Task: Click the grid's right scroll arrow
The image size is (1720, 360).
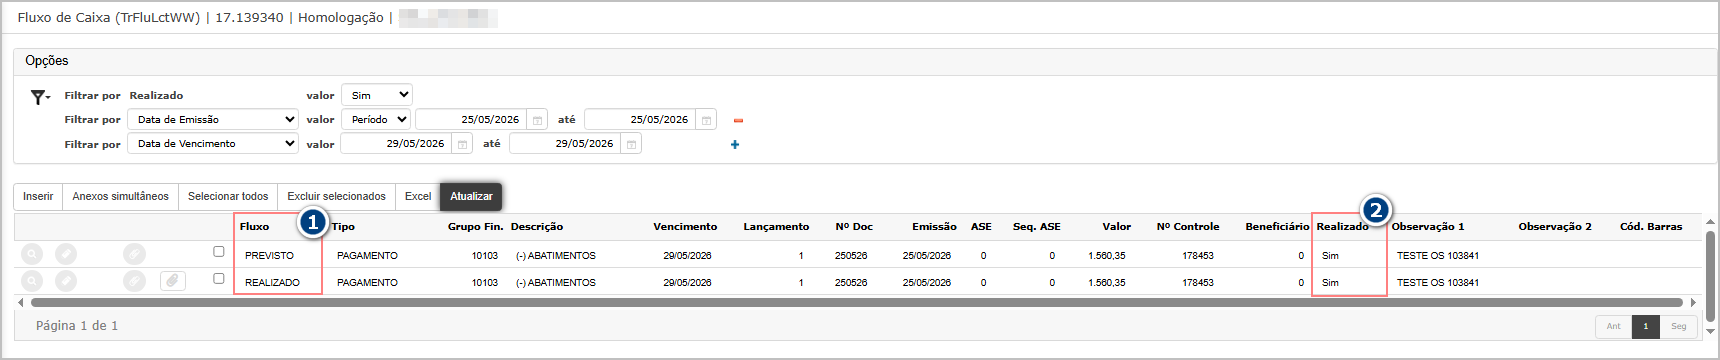Action: point(1693,302)
